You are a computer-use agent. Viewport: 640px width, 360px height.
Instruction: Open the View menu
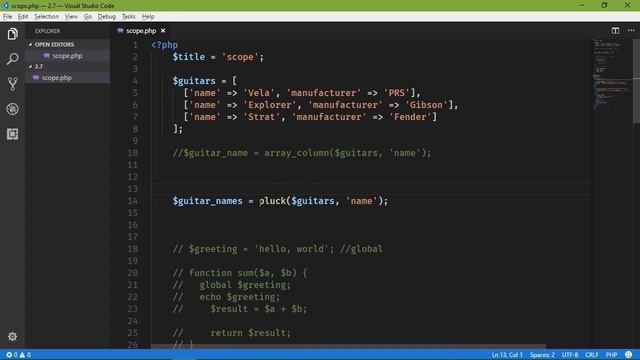click(x=71, y=16)
